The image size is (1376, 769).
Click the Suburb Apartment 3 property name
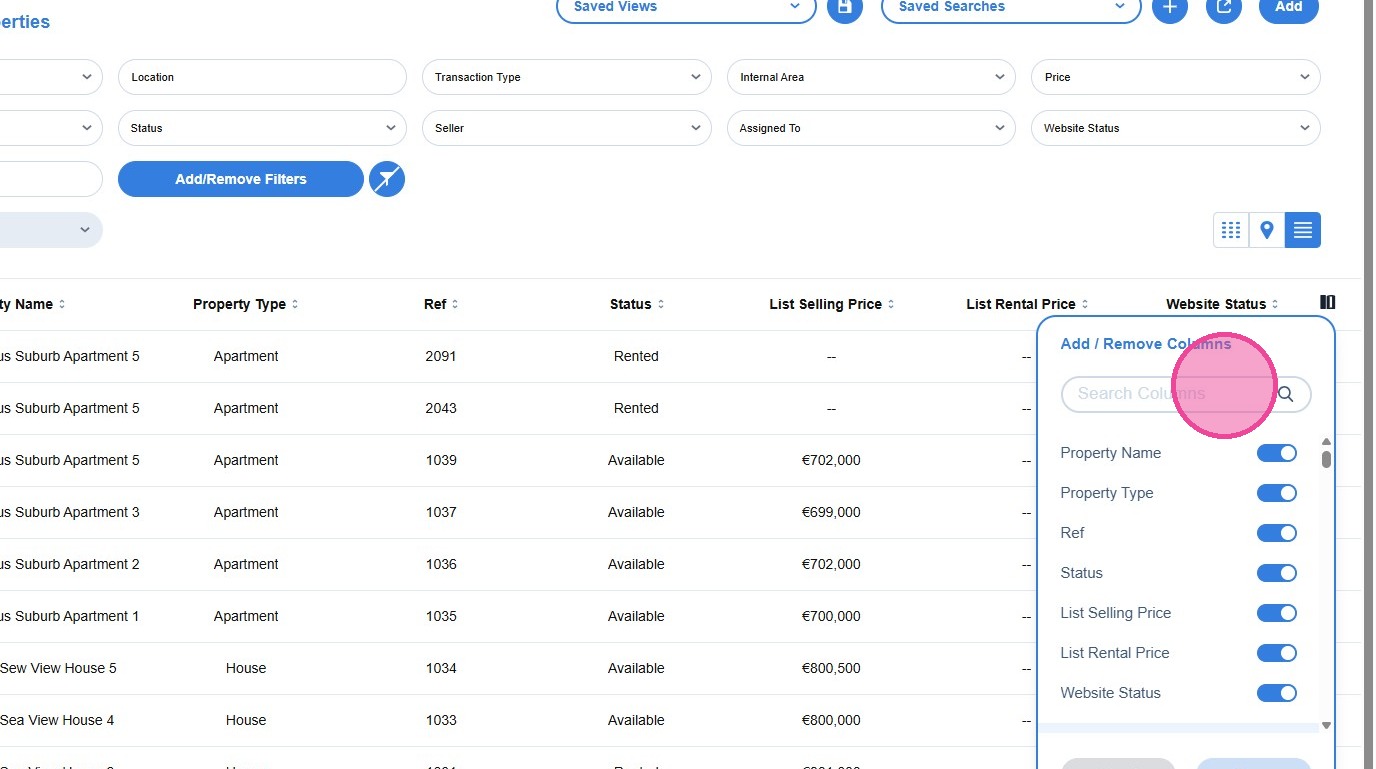click(70, 512)
